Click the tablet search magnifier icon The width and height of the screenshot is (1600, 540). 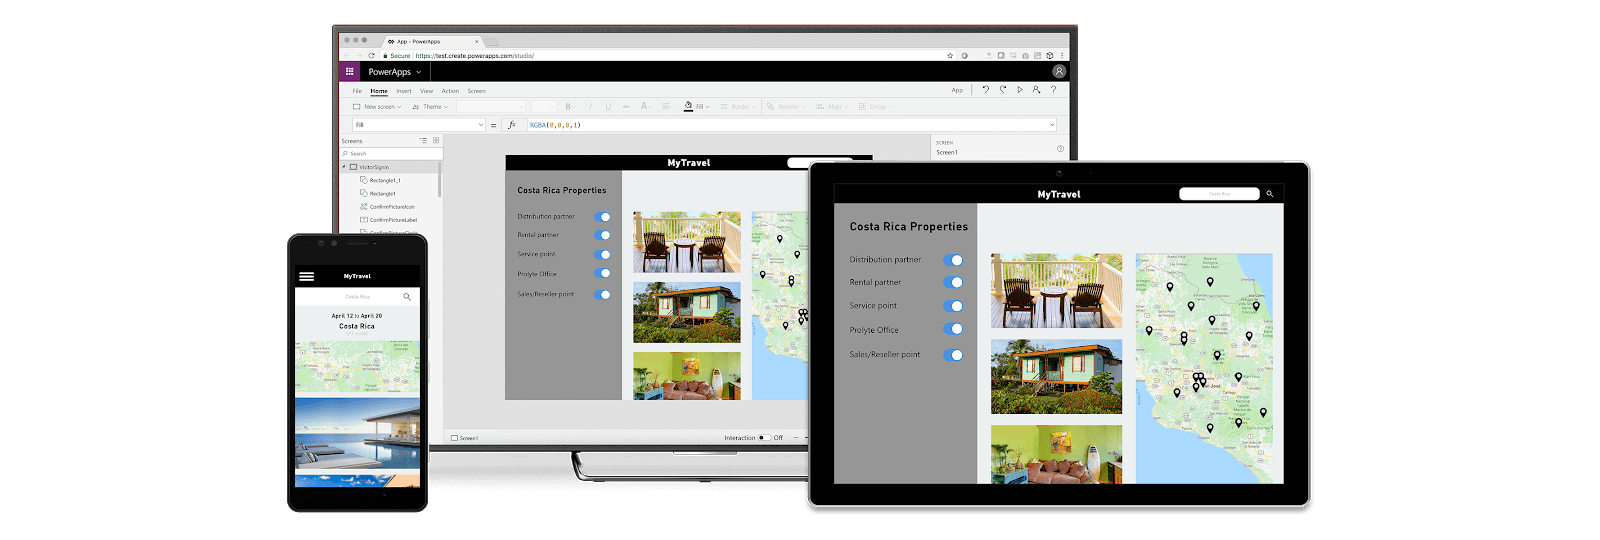(x=1270, y=194)
